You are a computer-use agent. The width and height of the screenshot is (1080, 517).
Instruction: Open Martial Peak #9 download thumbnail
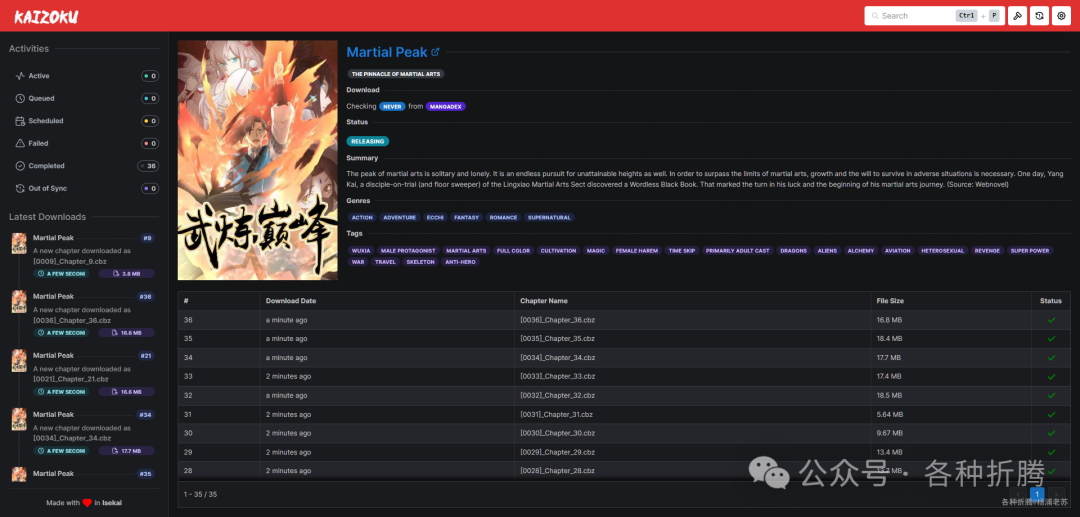pos(19,243)
